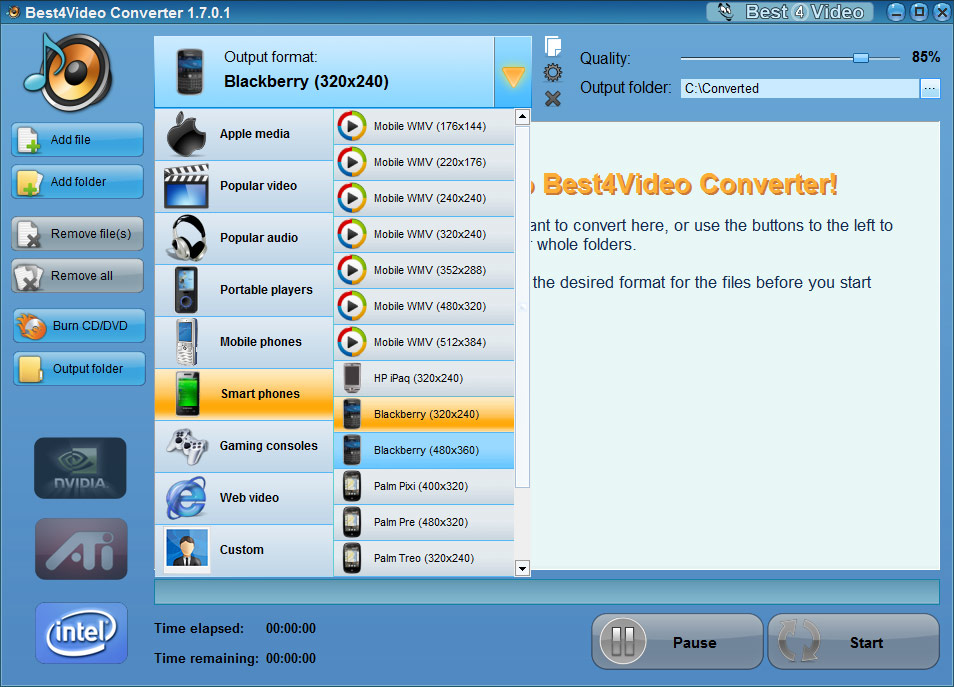
Task: Select Palm Pixi (400x320) format
Action: (x=424, y=486)
